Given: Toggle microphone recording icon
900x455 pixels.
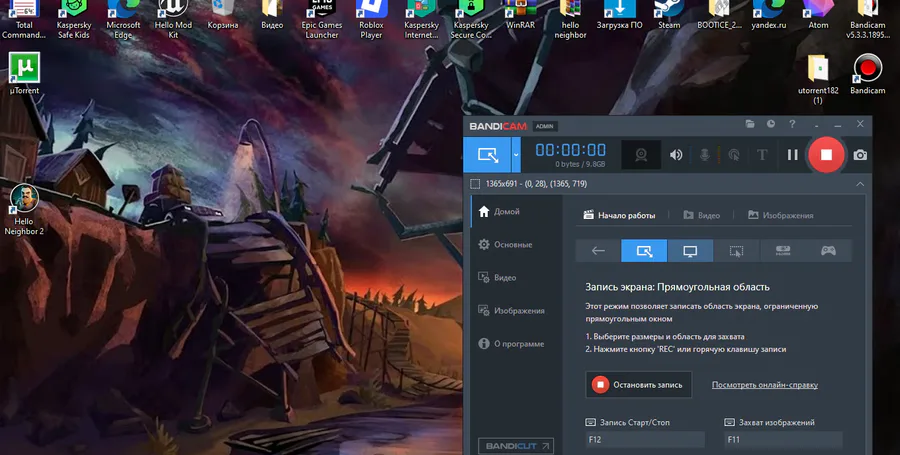Looking at the screenshot, I should point(704,155).
